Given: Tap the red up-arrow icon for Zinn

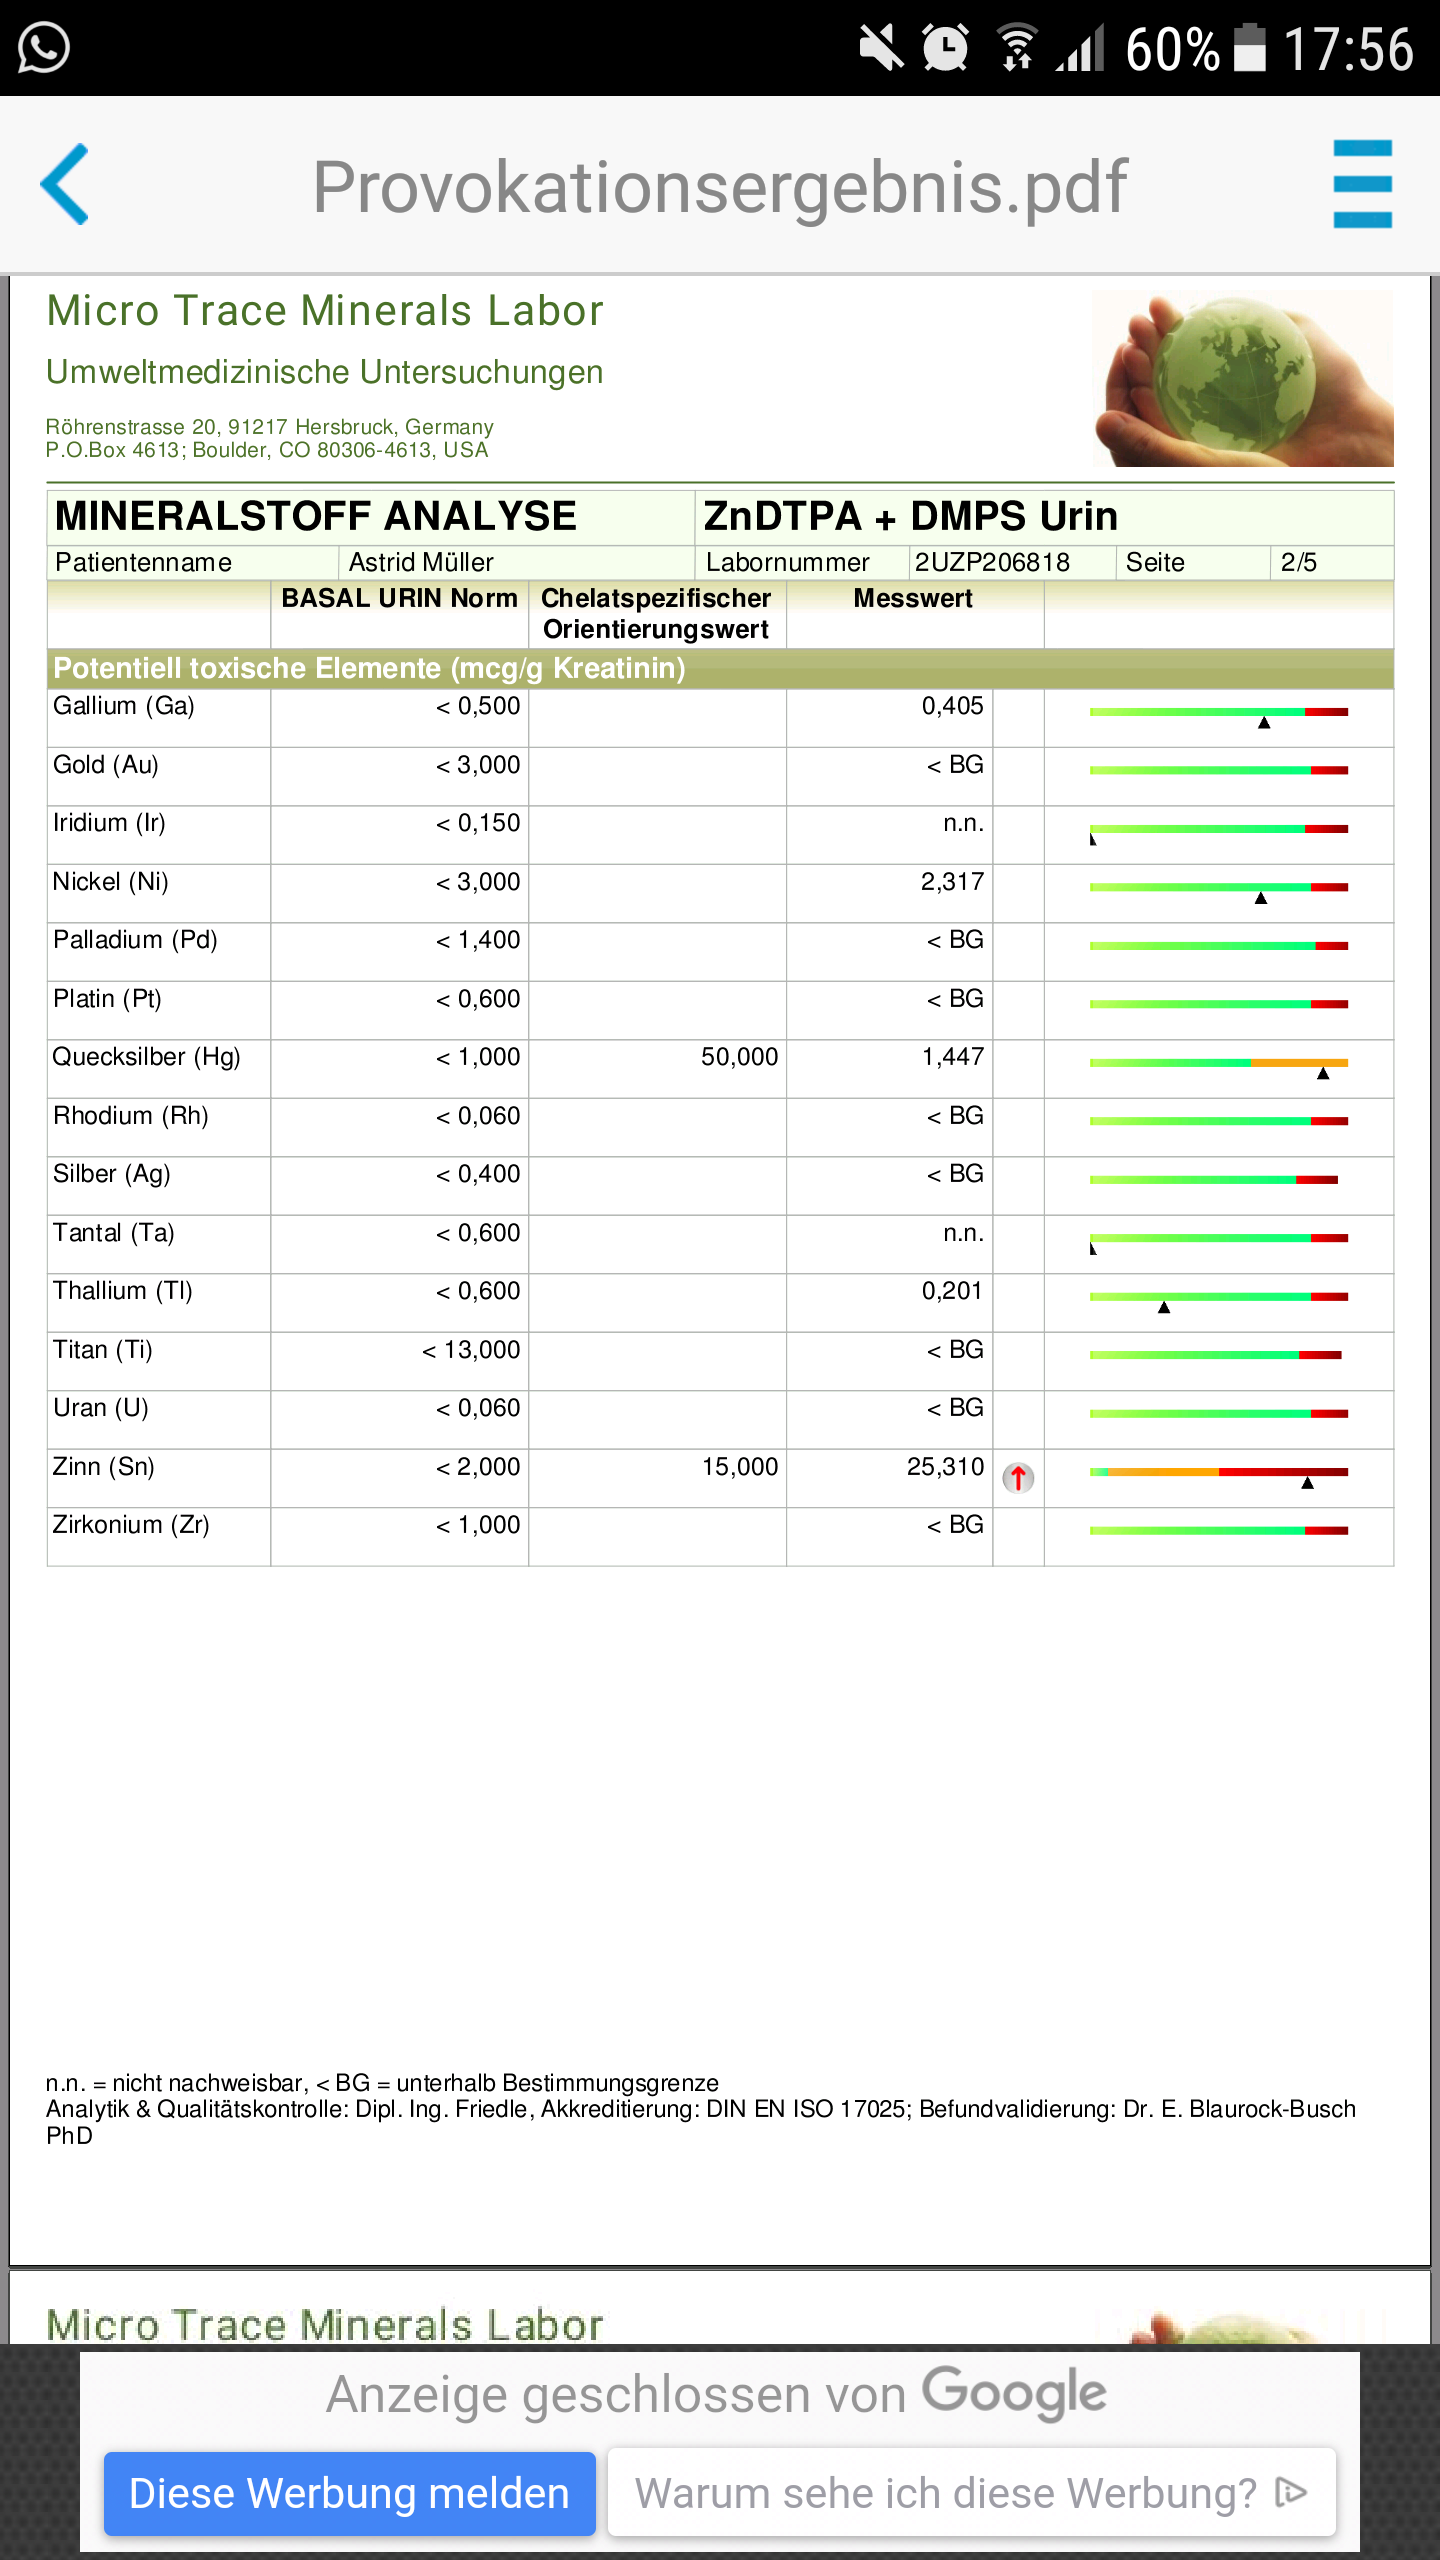Looking at the screenshot, I should click(1018, 1478).
